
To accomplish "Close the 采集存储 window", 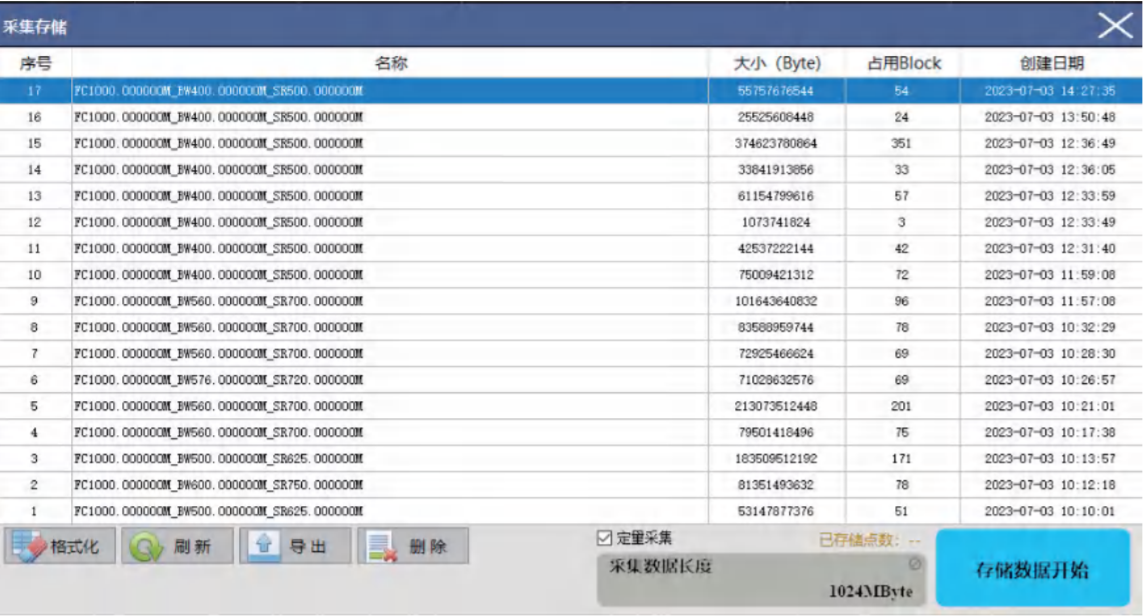I will (1116, 26).
